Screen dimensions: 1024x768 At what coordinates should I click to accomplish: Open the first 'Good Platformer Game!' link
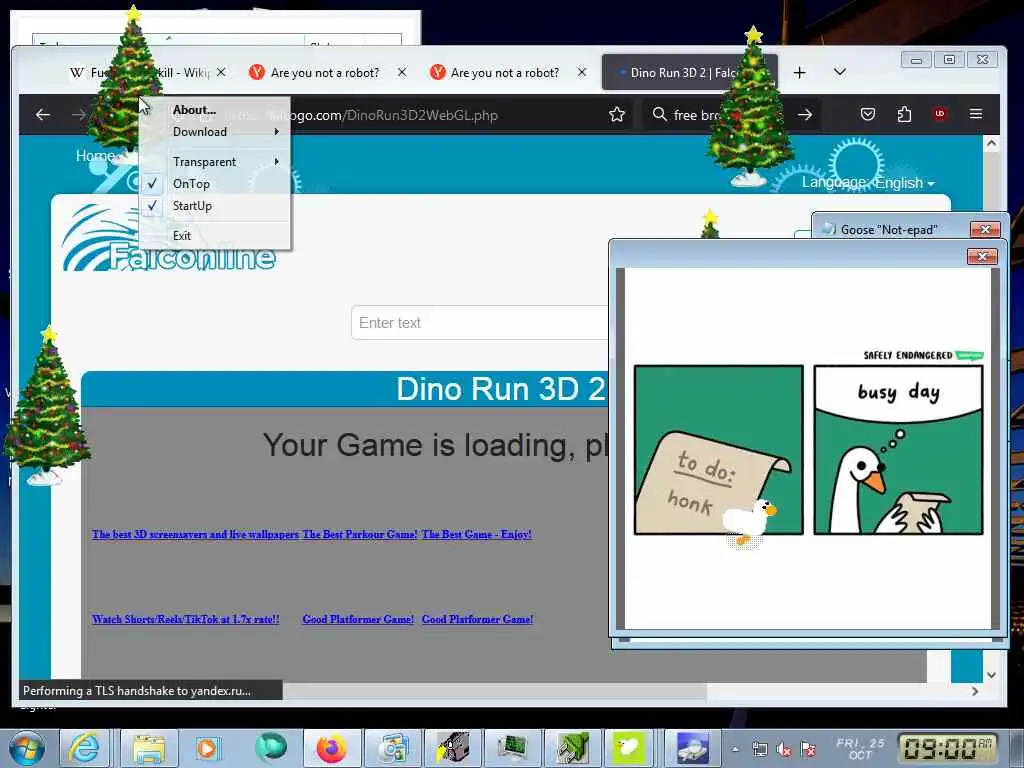[x=358, y=619]
